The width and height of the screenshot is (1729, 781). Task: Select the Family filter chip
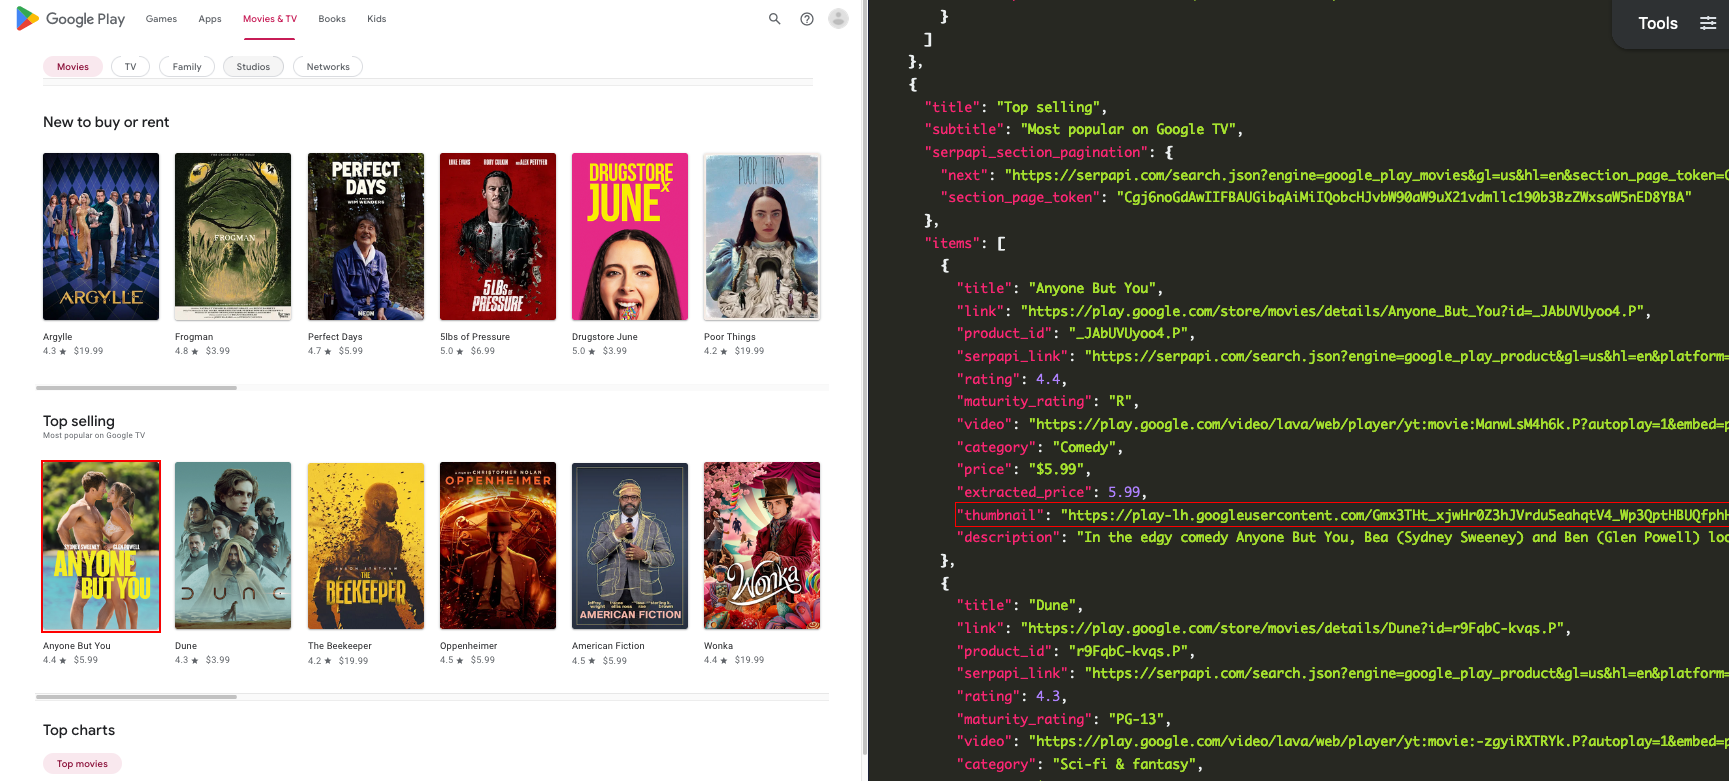(x=187, y=67)
